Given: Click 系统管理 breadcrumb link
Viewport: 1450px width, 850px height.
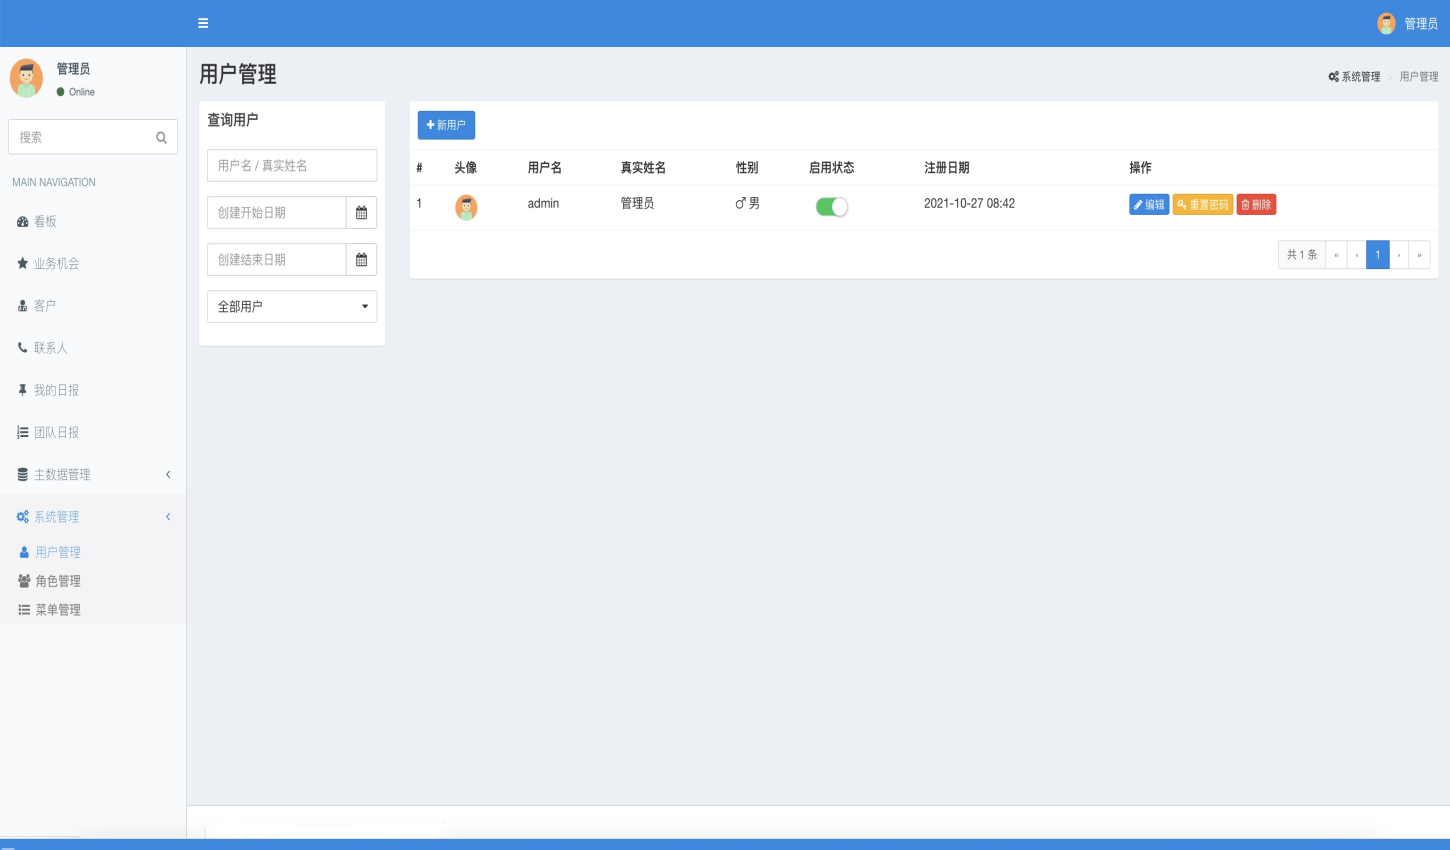Looking at the screenshot, I should coord(1354,77).
